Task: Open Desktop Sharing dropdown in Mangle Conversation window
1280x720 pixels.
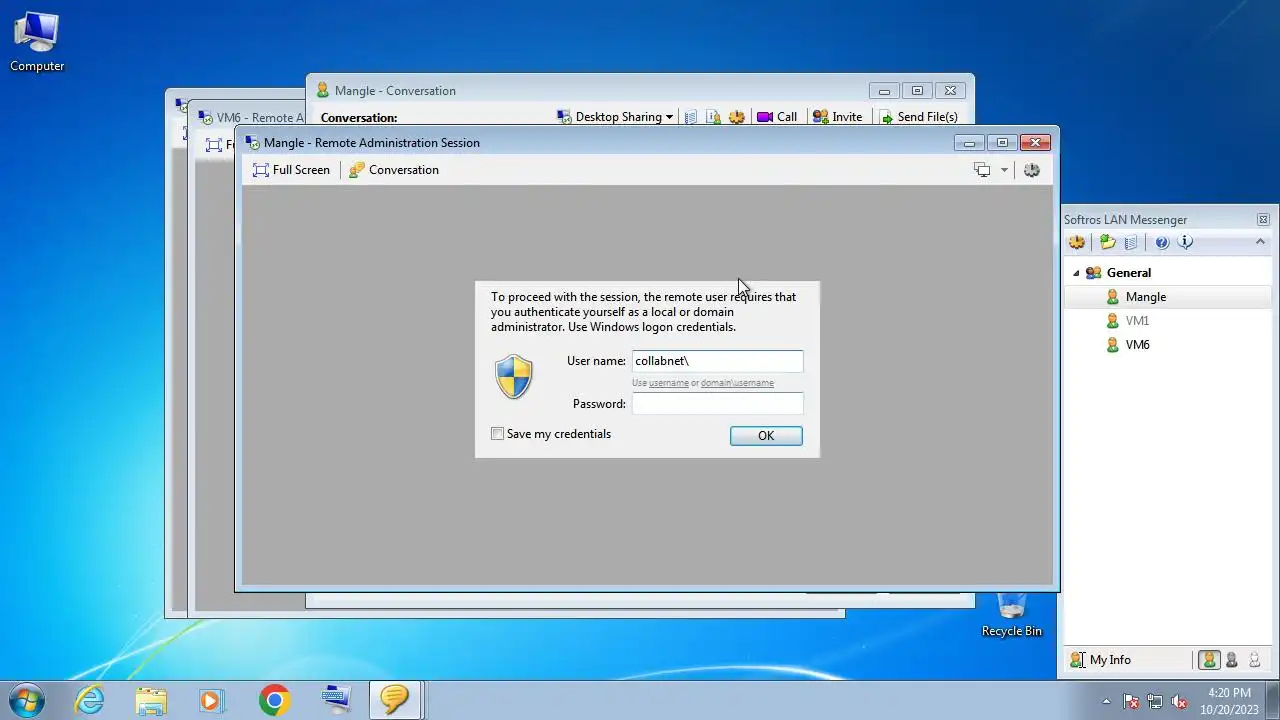Action: 615,117
